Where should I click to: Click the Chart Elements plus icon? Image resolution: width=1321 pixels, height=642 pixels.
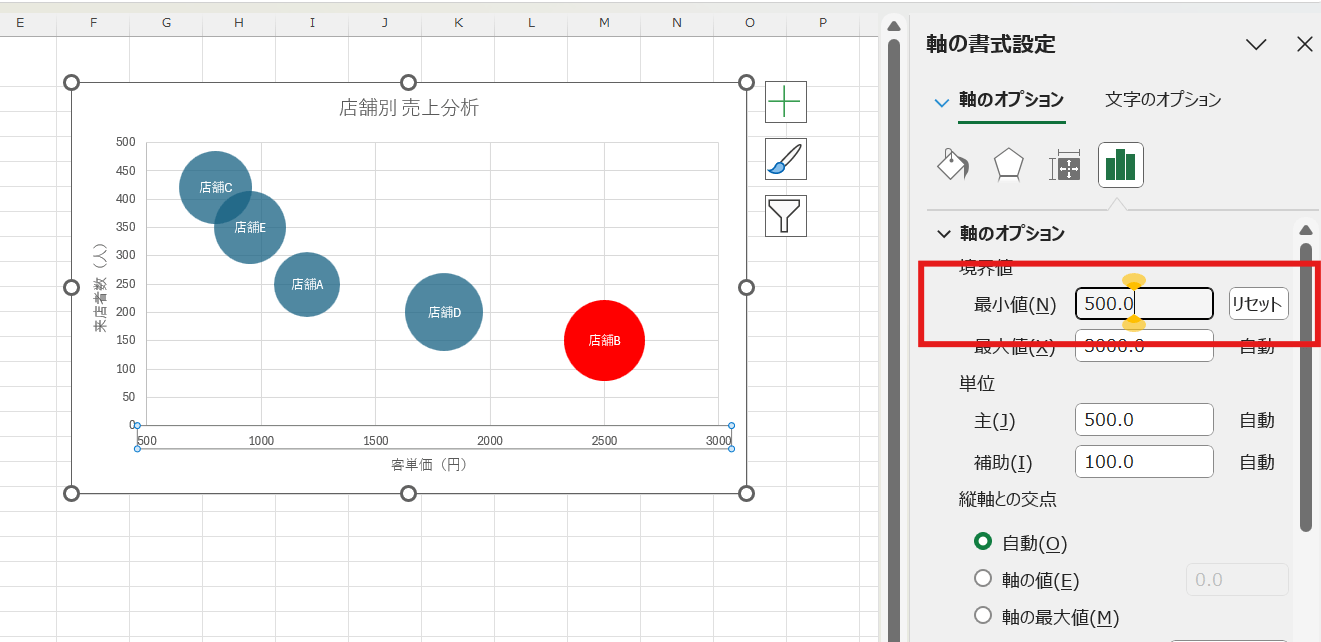(x=784, y=101)
